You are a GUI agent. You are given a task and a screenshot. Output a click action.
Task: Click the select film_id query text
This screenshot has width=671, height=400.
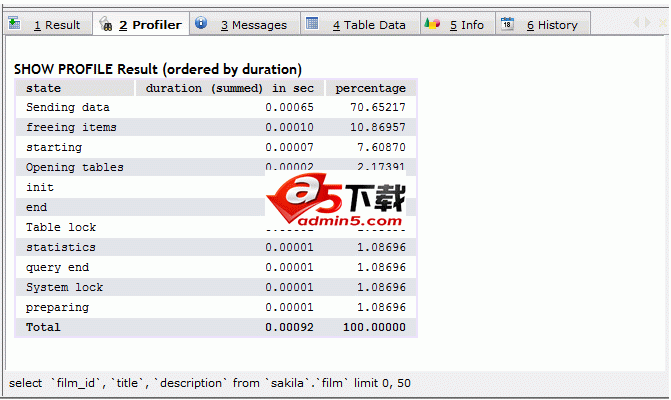210,383
